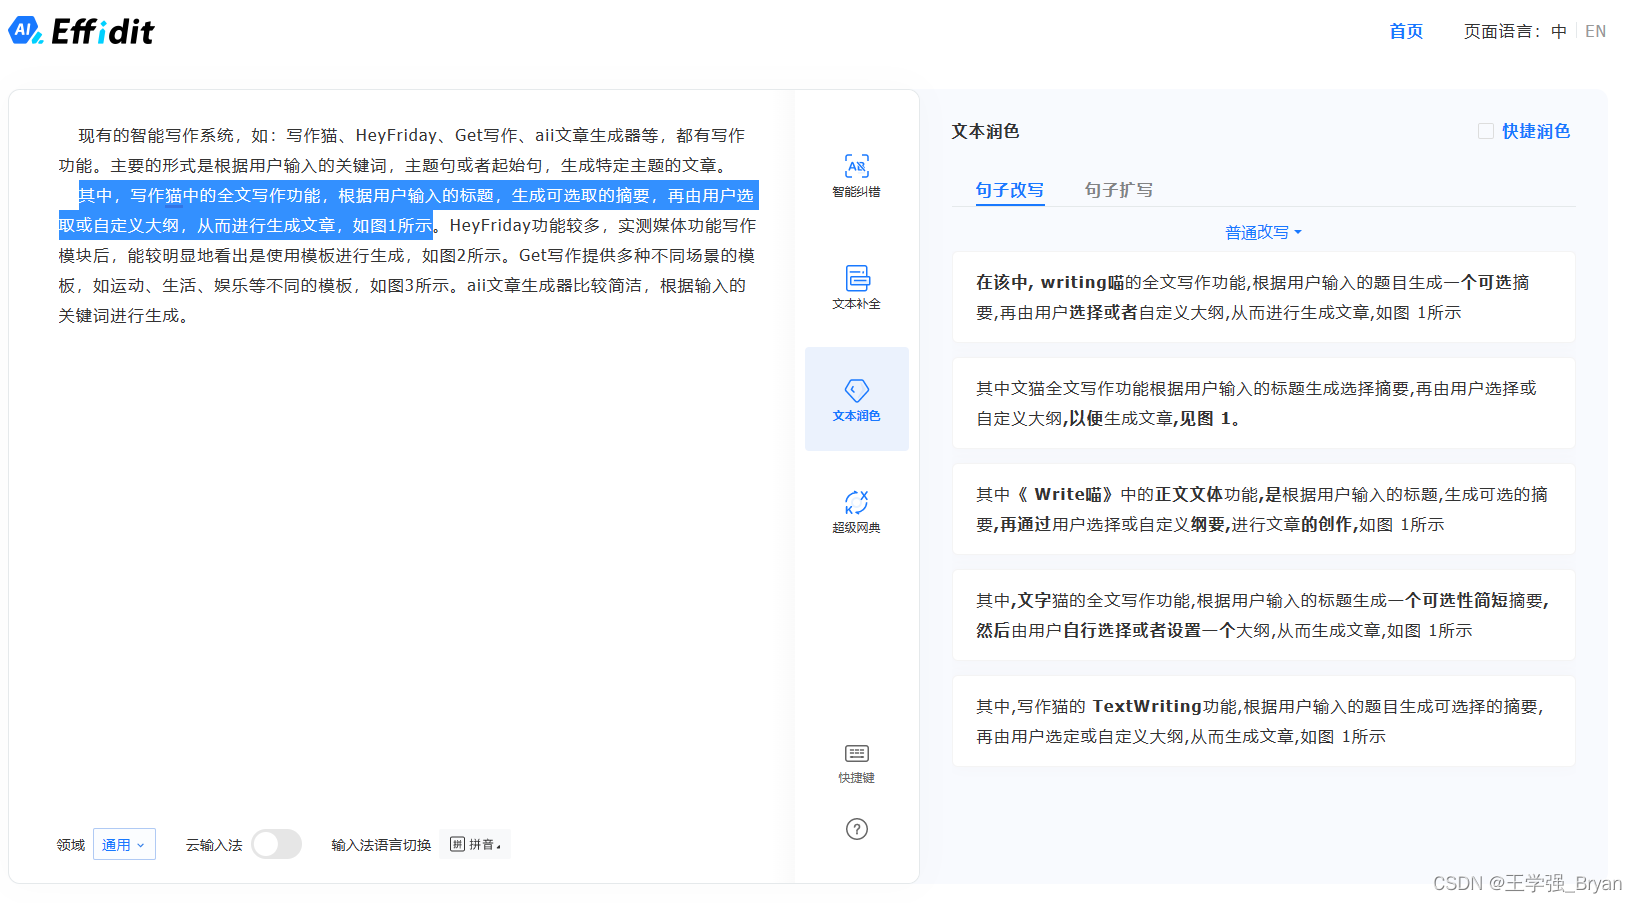Viewport: 1637px width, 903px height.
Task: Click the 快捷键 shortcuts icon
Action: pyautogui.click(x=856, y=762)
